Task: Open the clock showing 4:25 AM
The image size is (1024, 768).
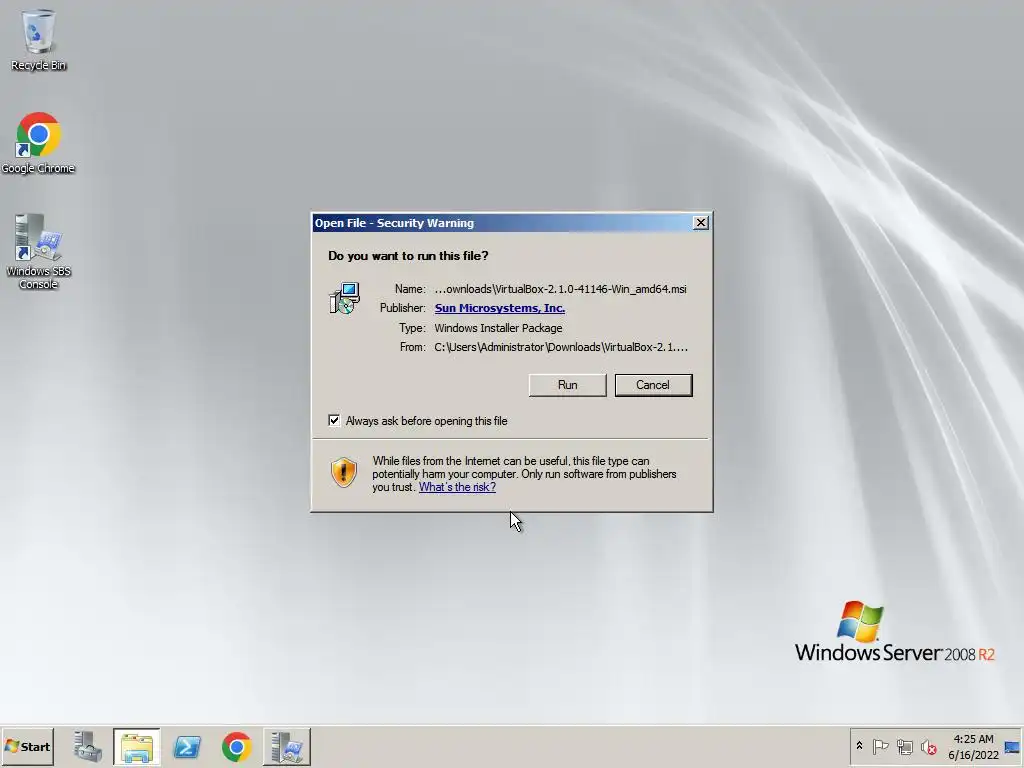Action: click(x=973, y=746)
